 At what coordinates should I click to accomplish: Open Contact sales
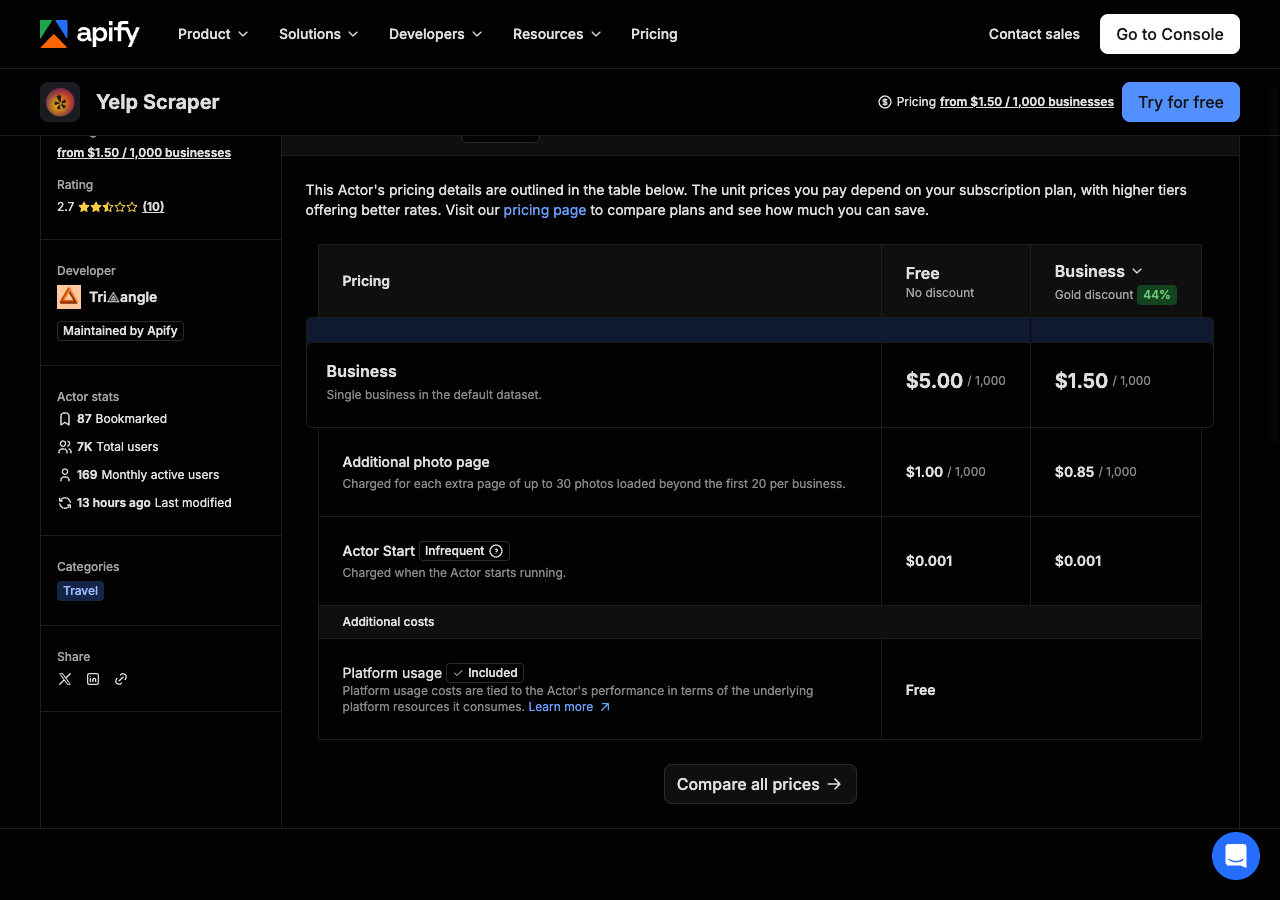(x=1034, y=34)
